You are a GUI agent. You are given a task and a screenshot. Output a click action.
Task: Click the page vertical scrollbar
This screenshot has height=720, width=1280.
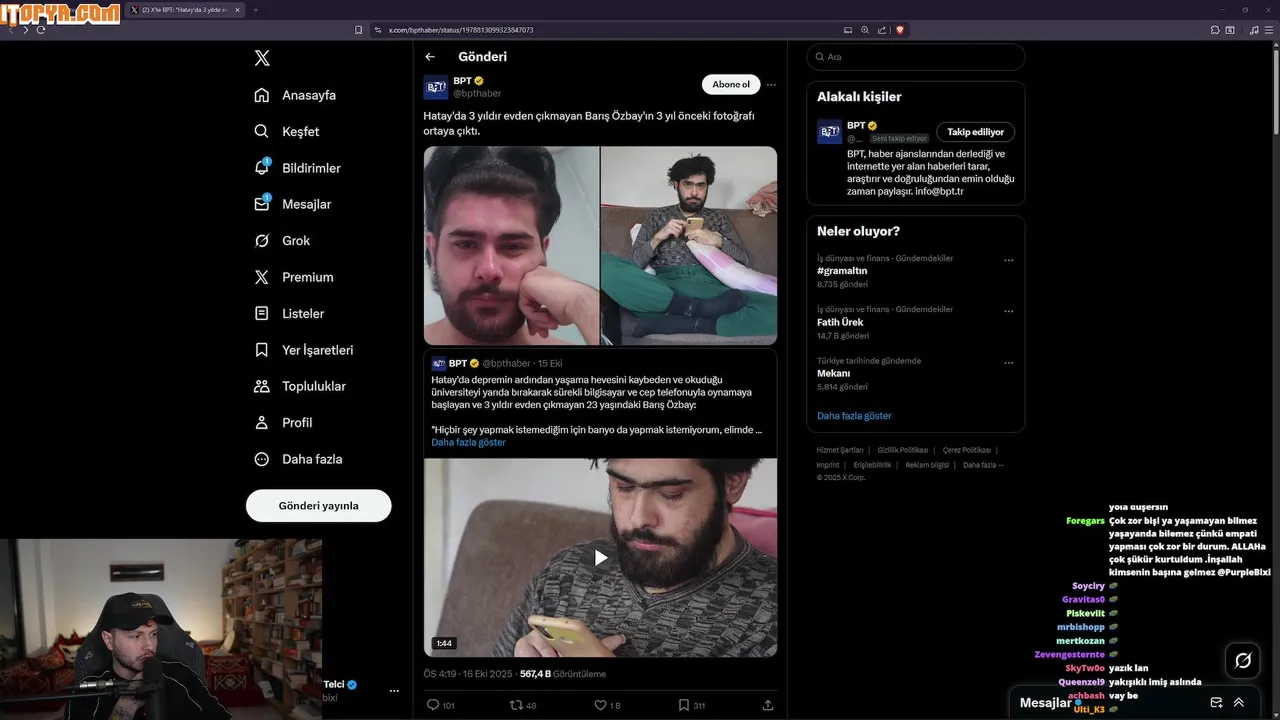[1275, 90]
